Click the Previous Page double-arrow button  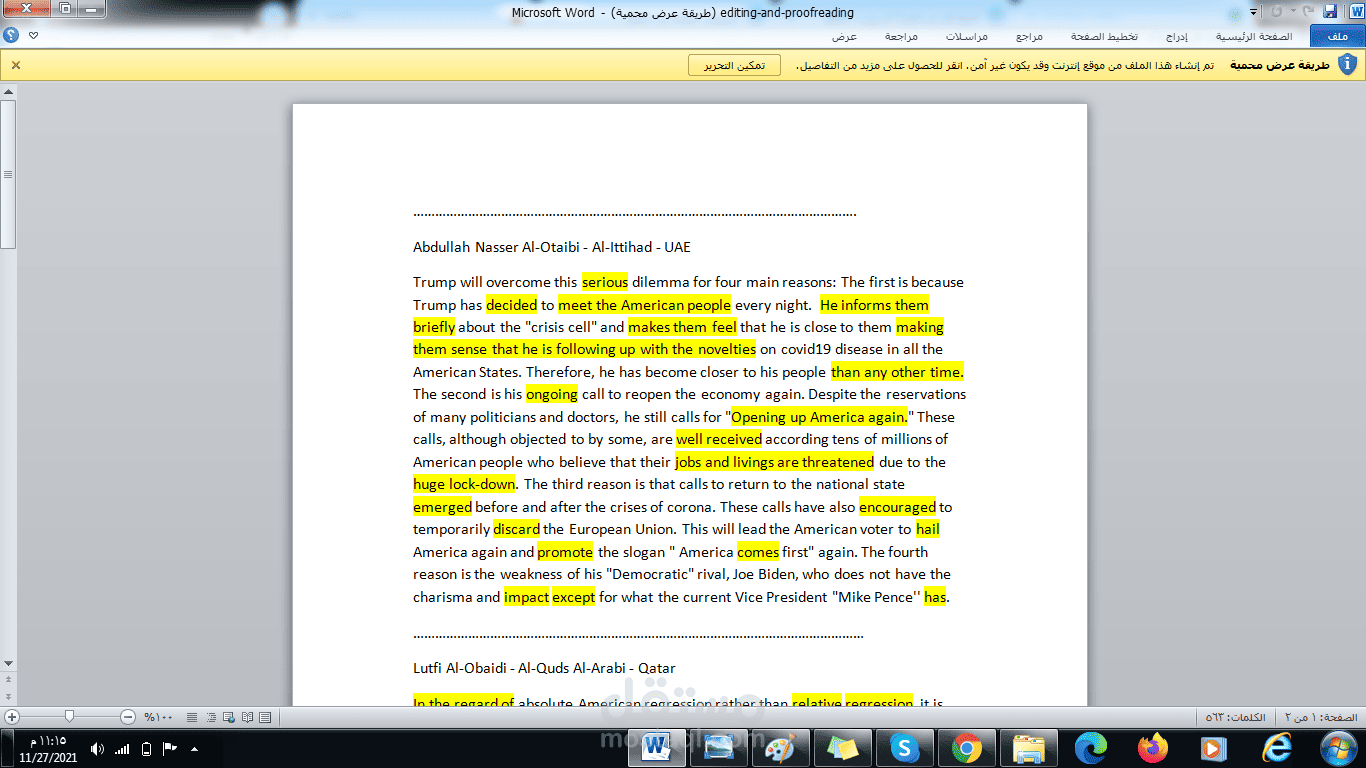pos(8,681)
